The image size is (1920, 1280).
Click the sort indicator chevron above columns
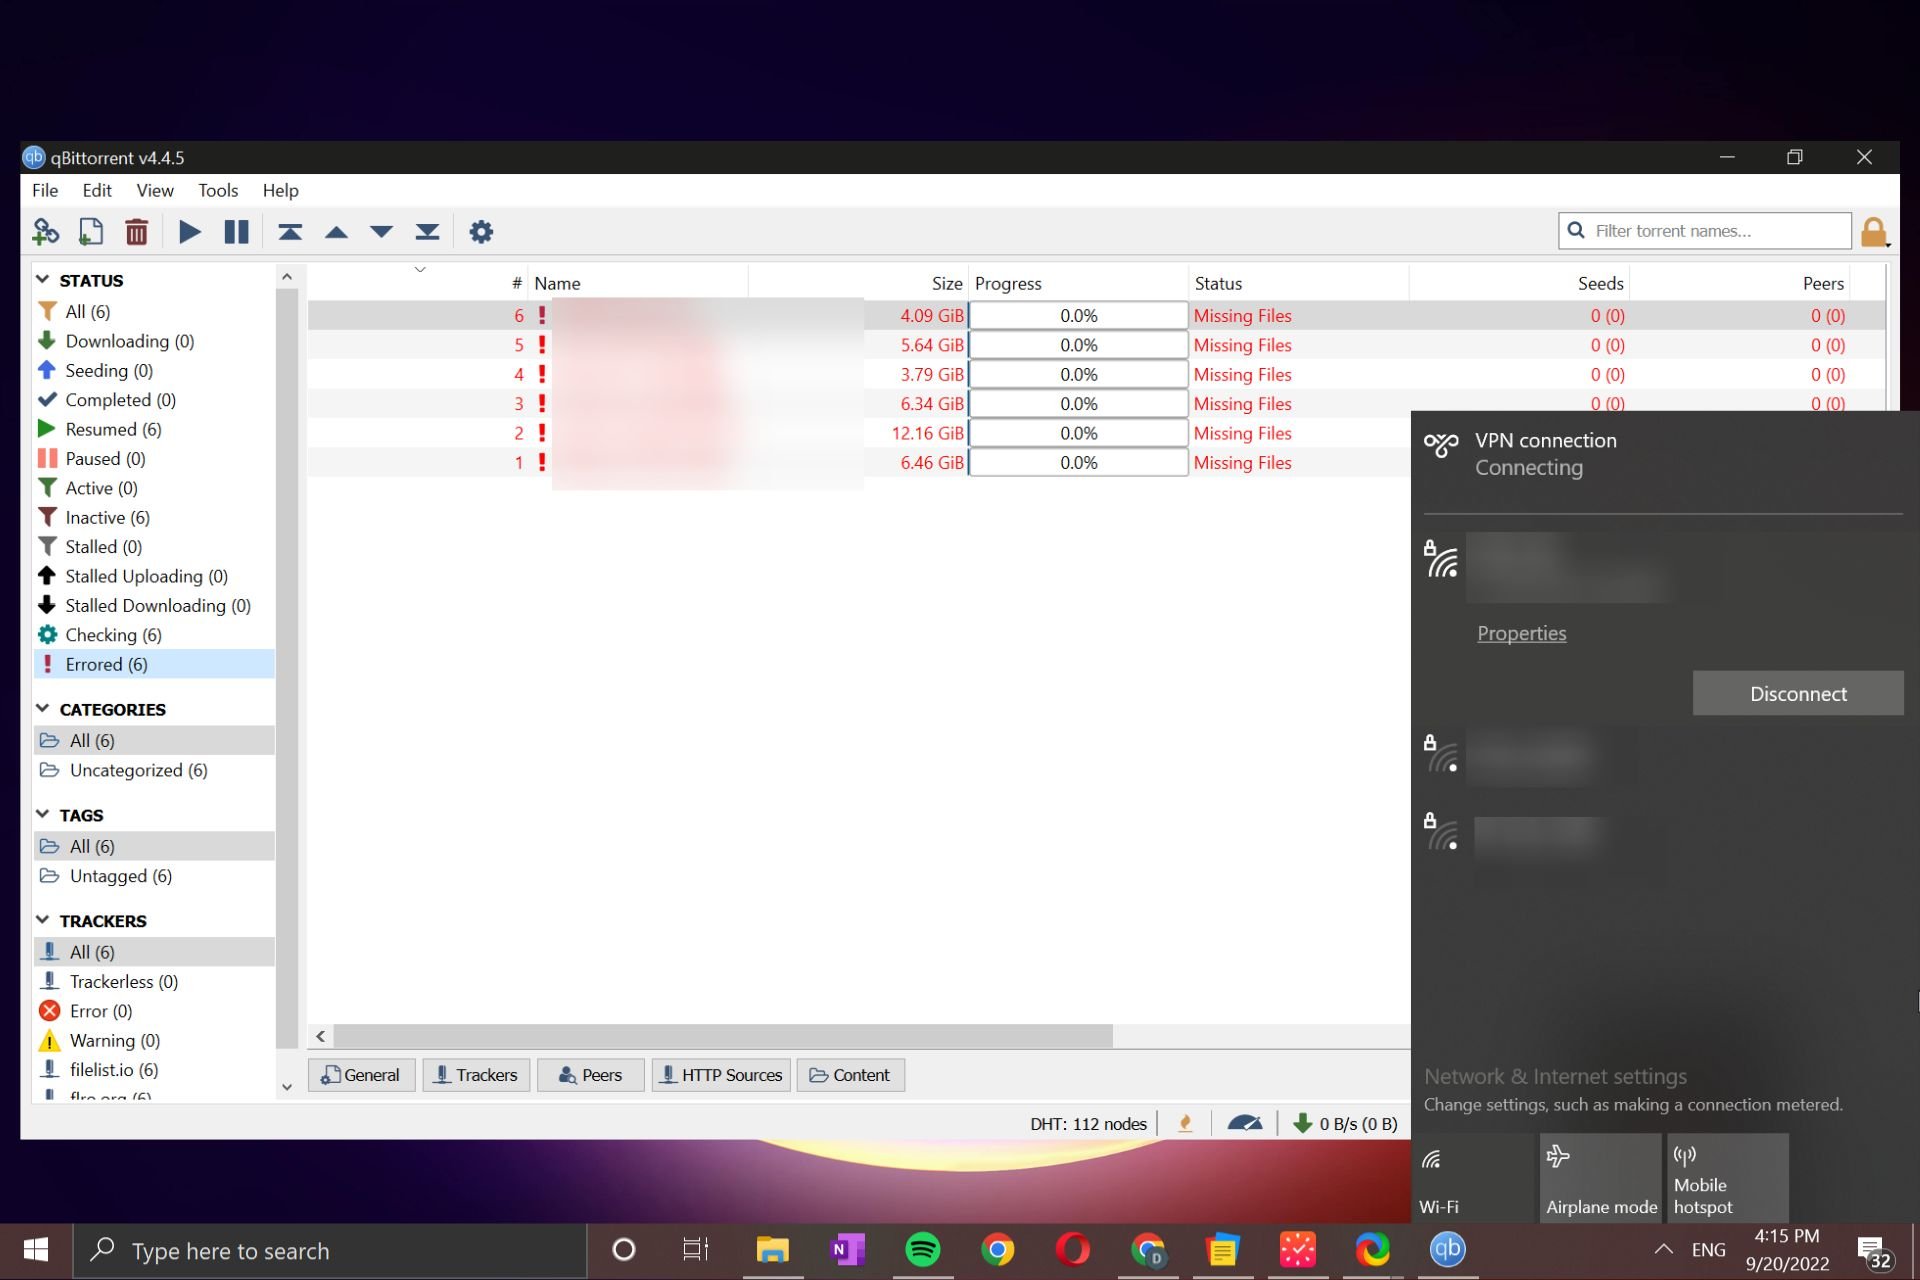coord(420,269)
